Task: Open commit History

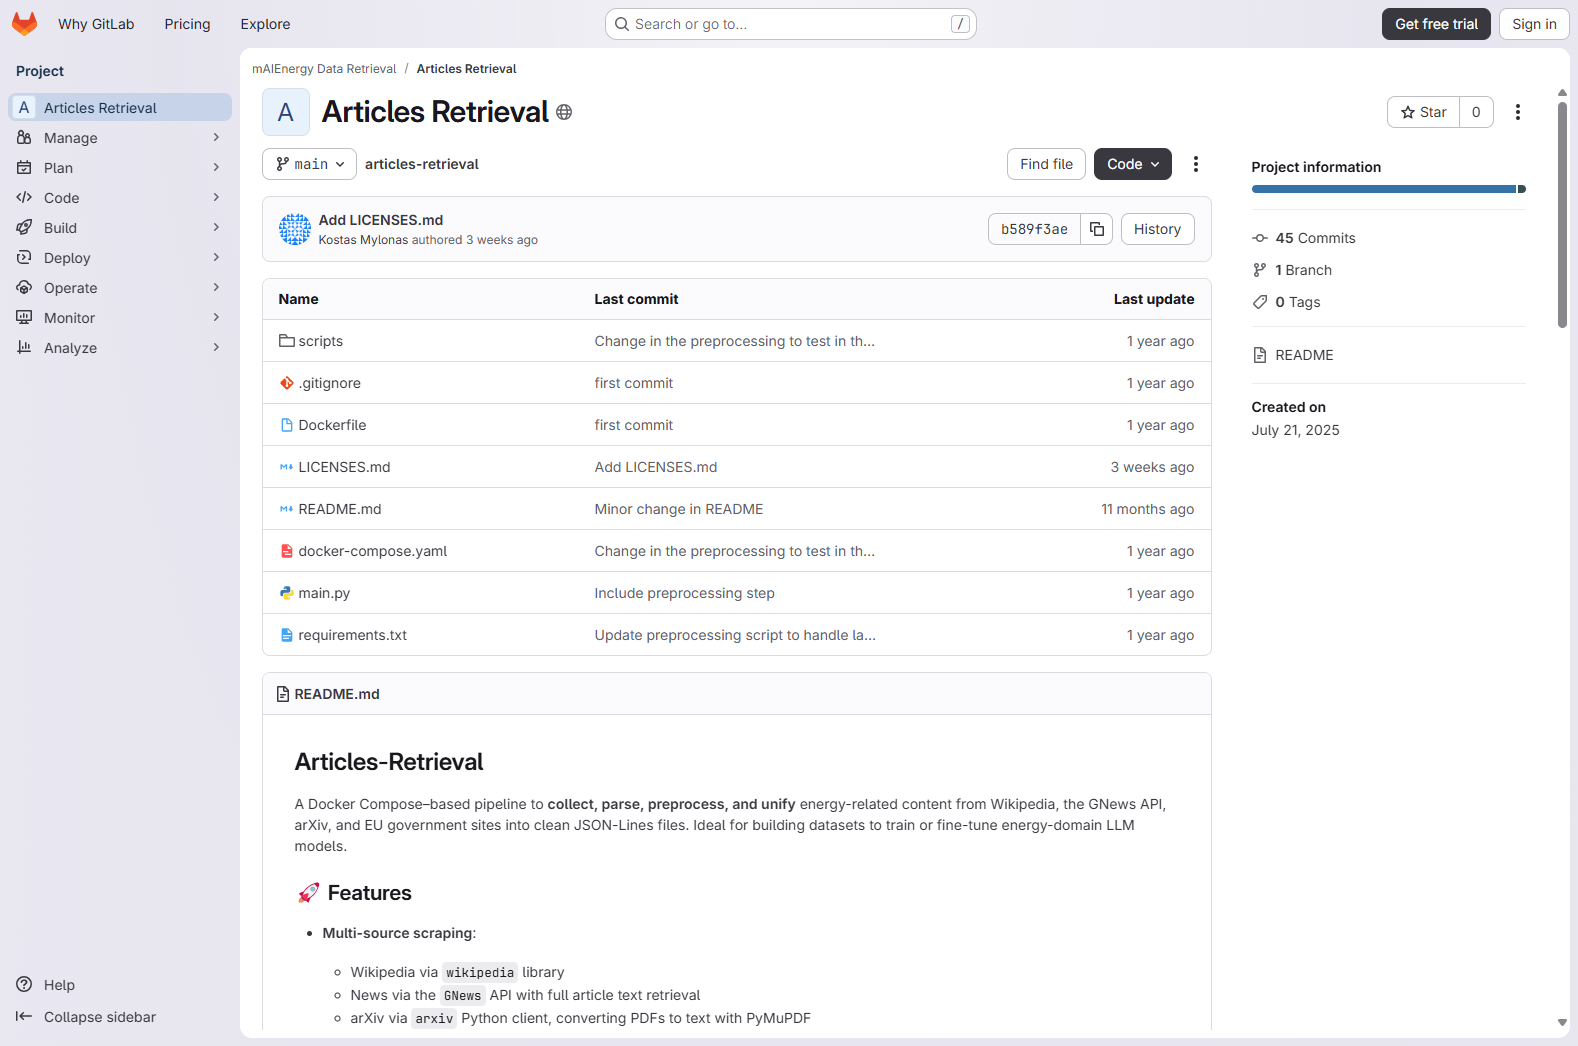Action: click(x=1157, y=229)
